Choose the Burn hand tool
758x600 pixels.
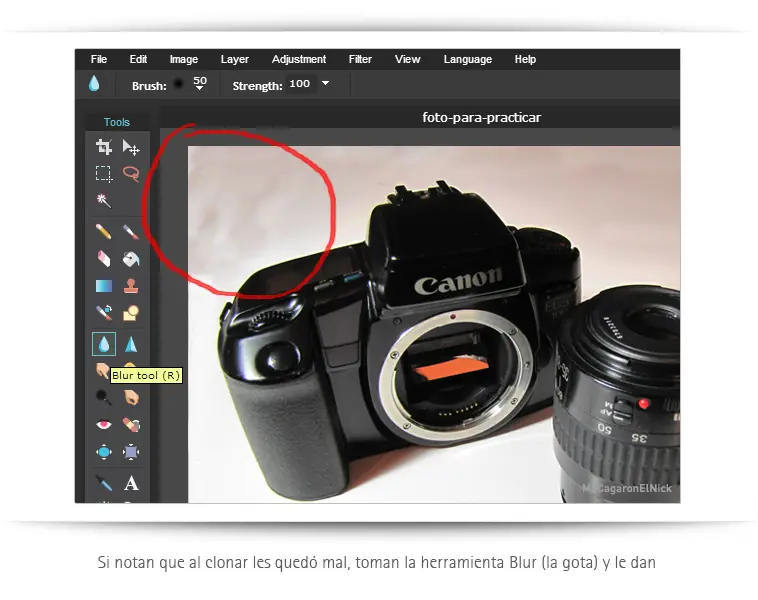point(131,397)
